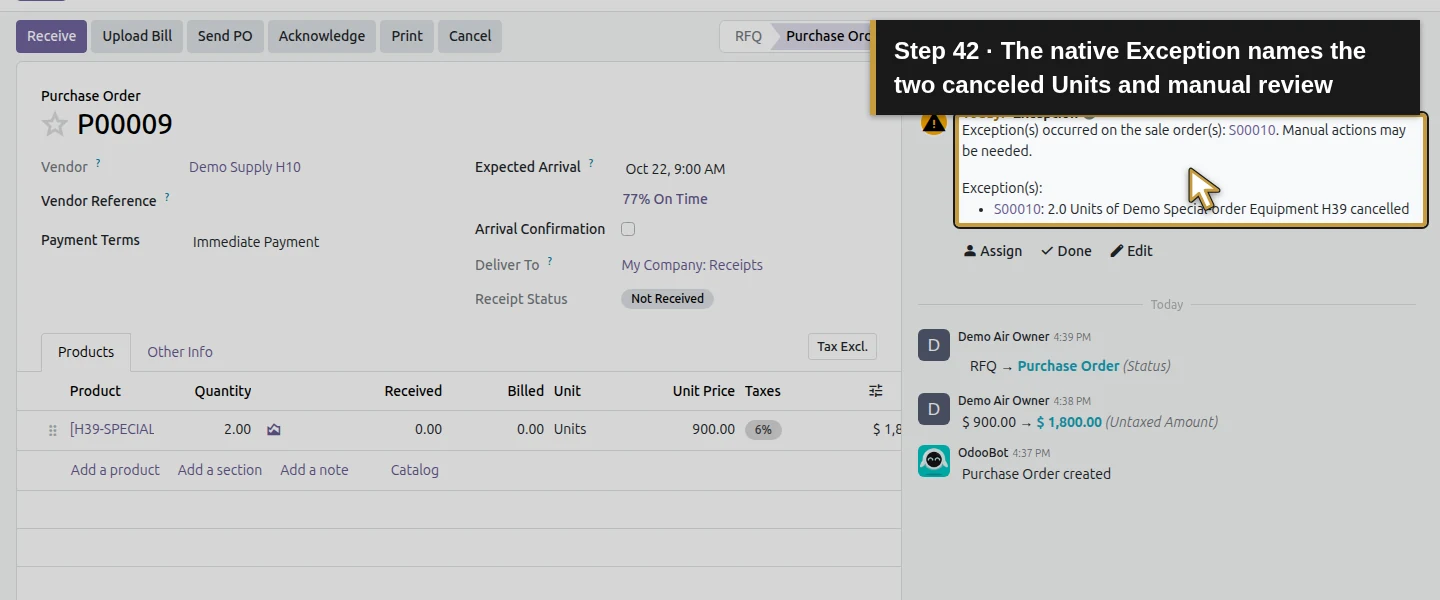This screenshot has width=1440, height=600.
Task: Open S00010 link in exception sentence
Action: [x=1252, y=130]
